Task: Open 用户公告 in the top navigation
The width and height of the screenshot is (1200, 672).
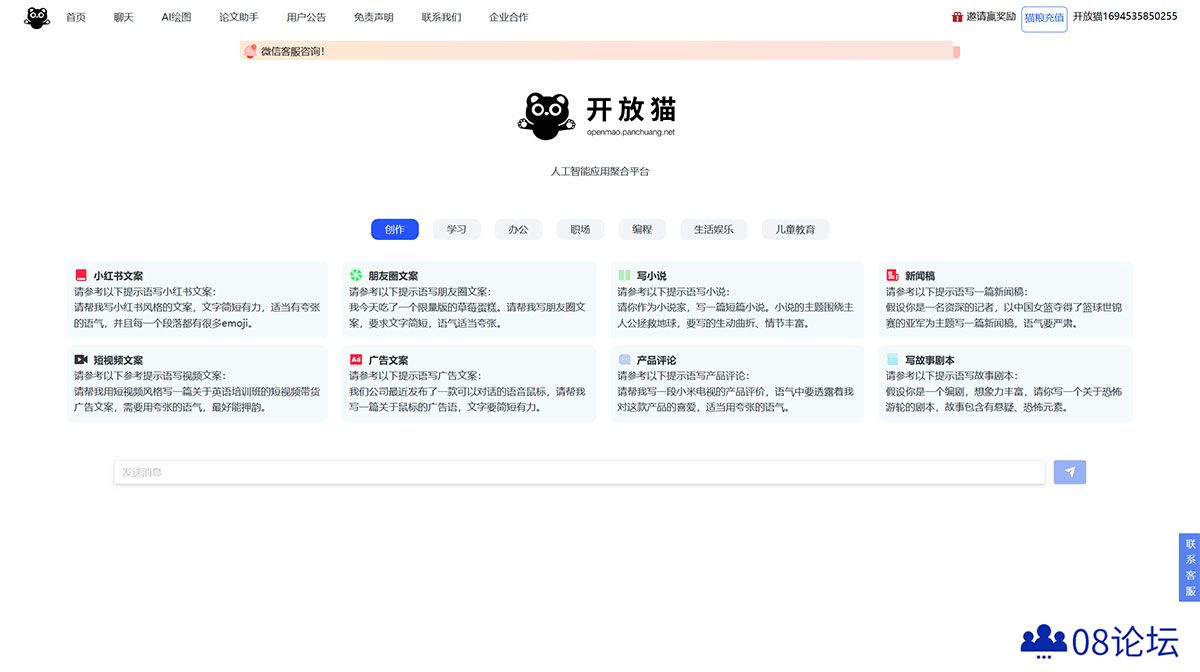Action: (306, 17)
